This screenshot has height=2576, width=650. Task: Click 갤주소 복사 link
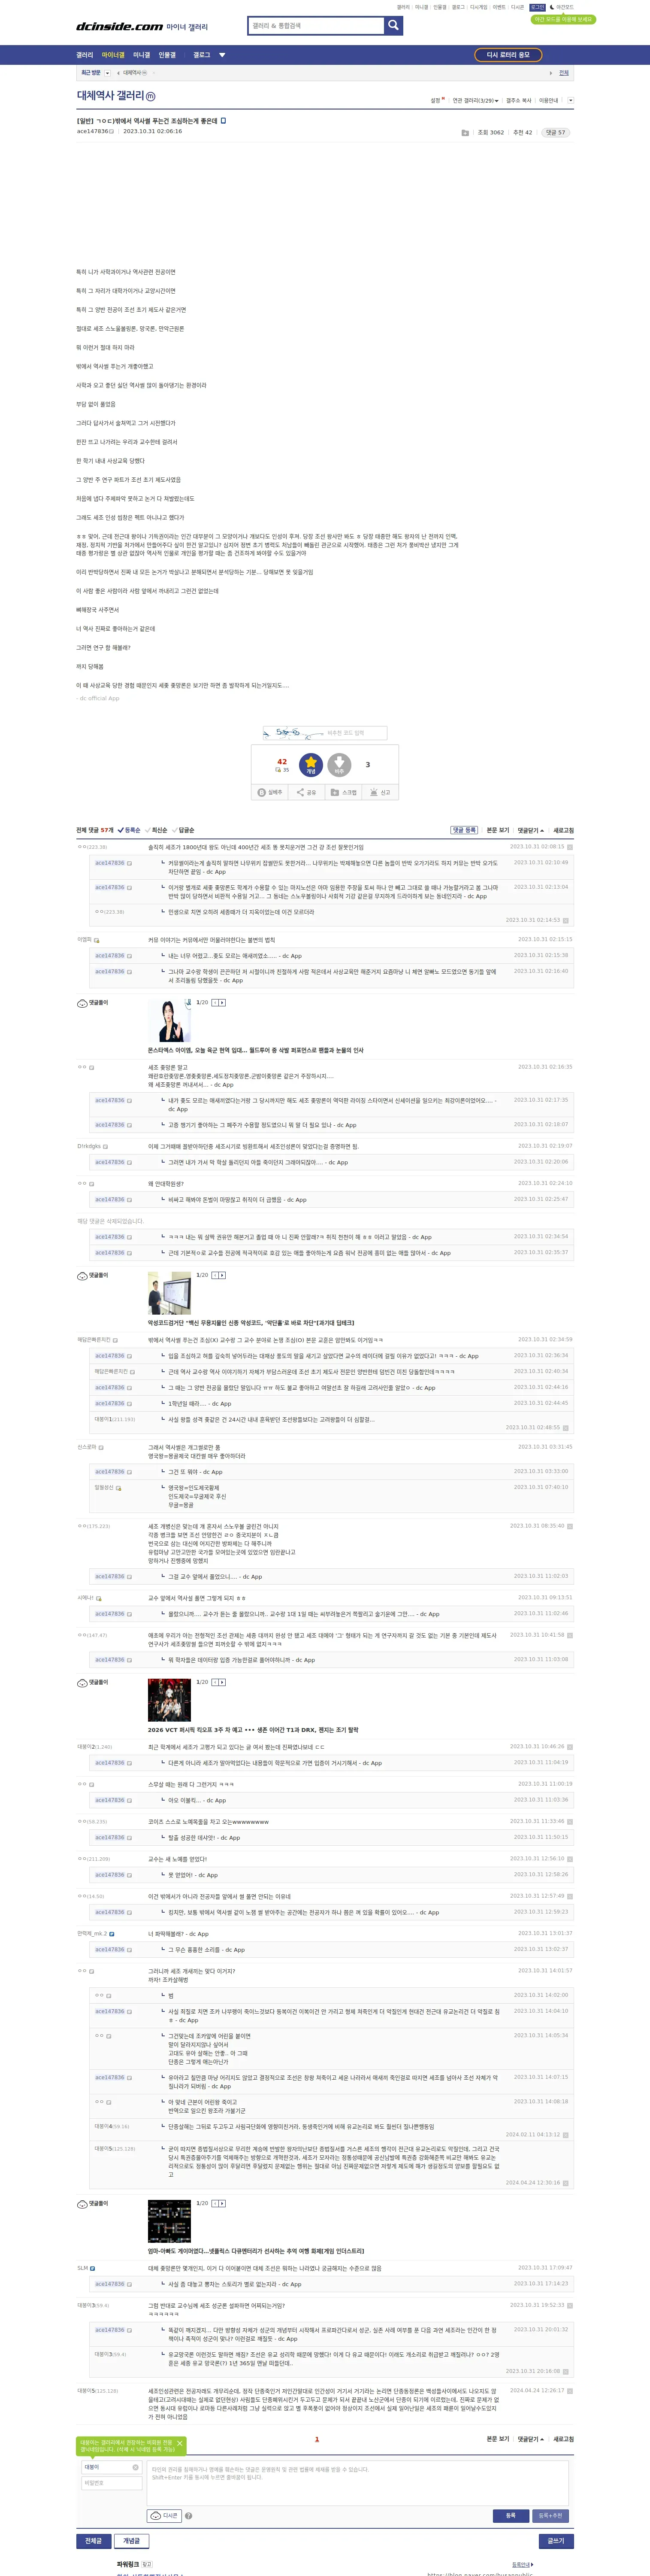tap(519, 100)
